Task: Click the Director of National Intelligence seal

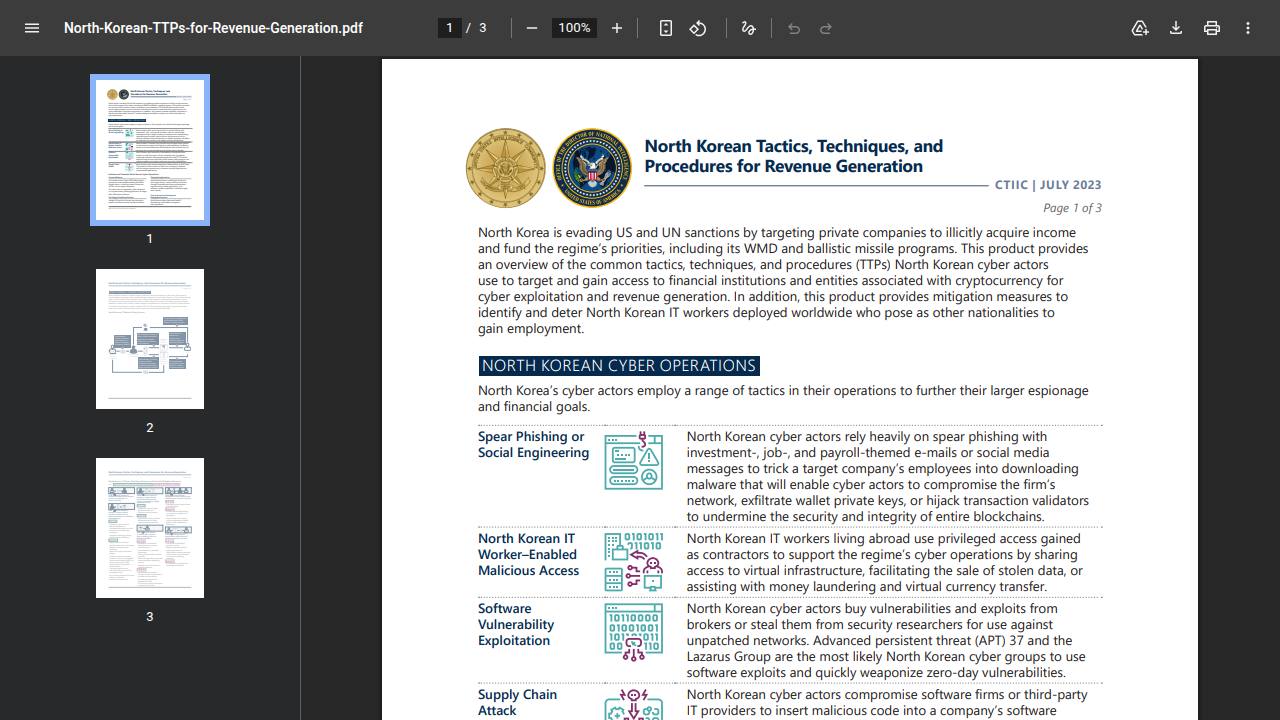Action: pos(592,168)
